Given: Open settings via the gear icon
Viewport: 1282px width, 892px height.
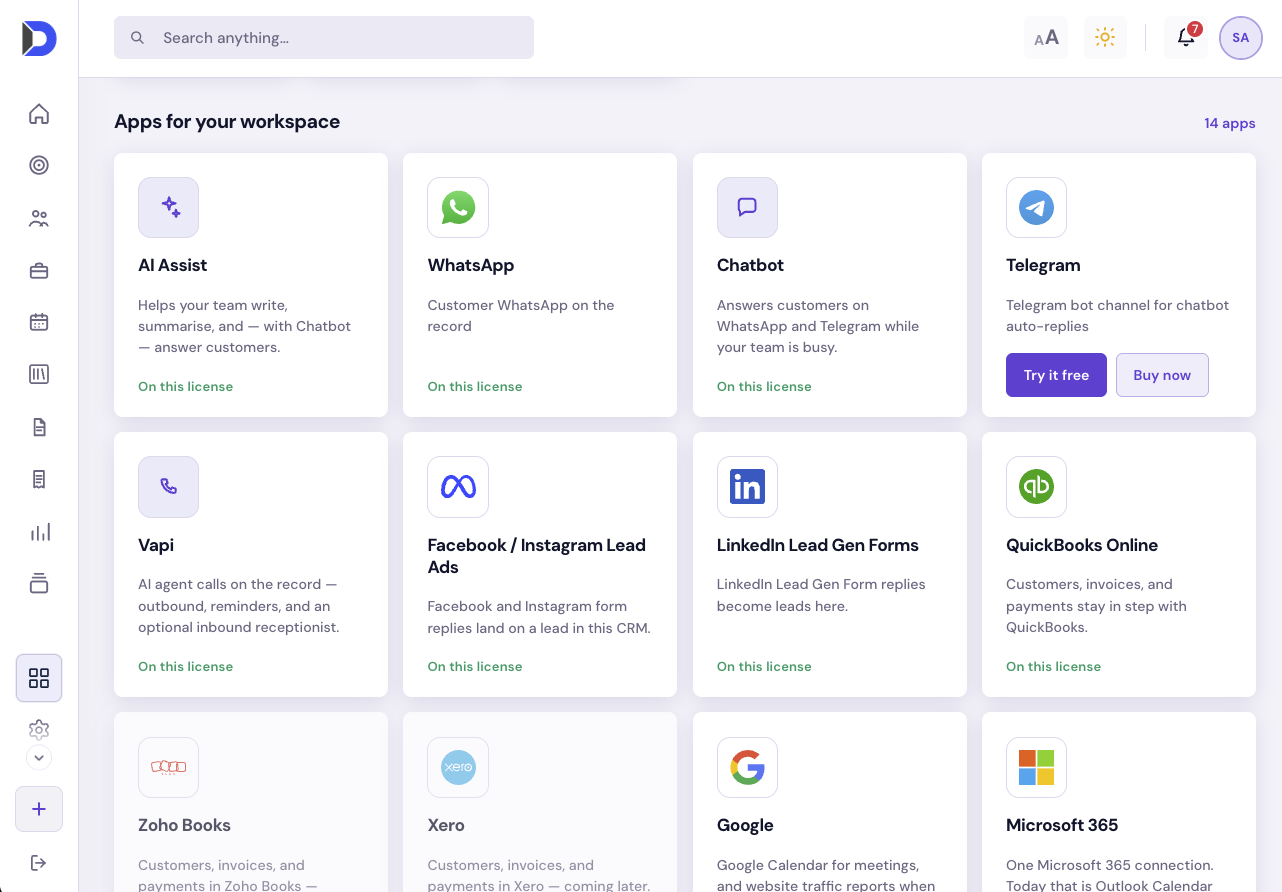Looking at the screenshot, I should [39, 729].
